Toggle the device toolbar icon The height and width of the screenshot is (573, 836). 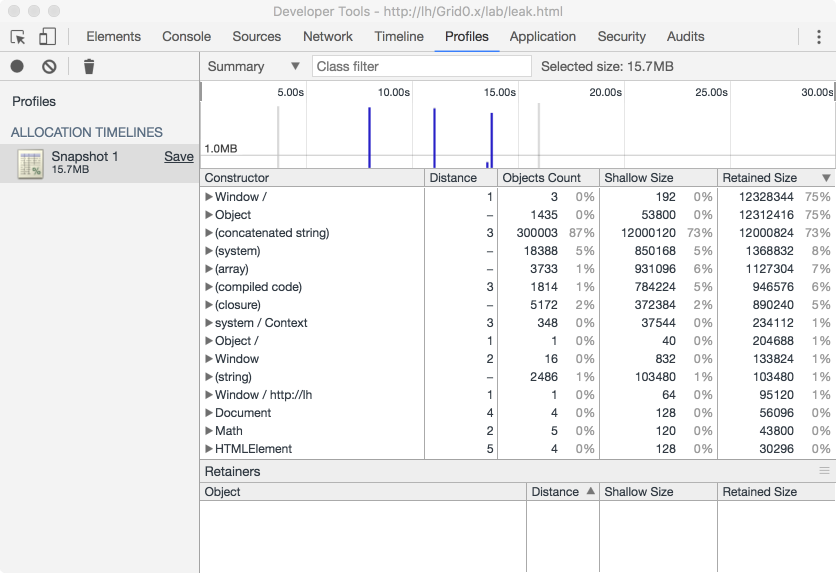47,37
